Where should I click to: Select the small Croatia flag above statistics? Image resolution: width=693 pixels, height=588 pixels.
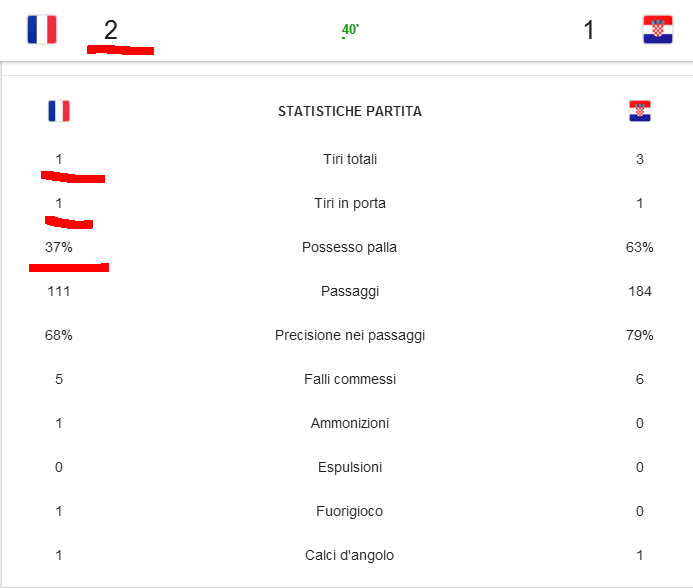(640, 111)
